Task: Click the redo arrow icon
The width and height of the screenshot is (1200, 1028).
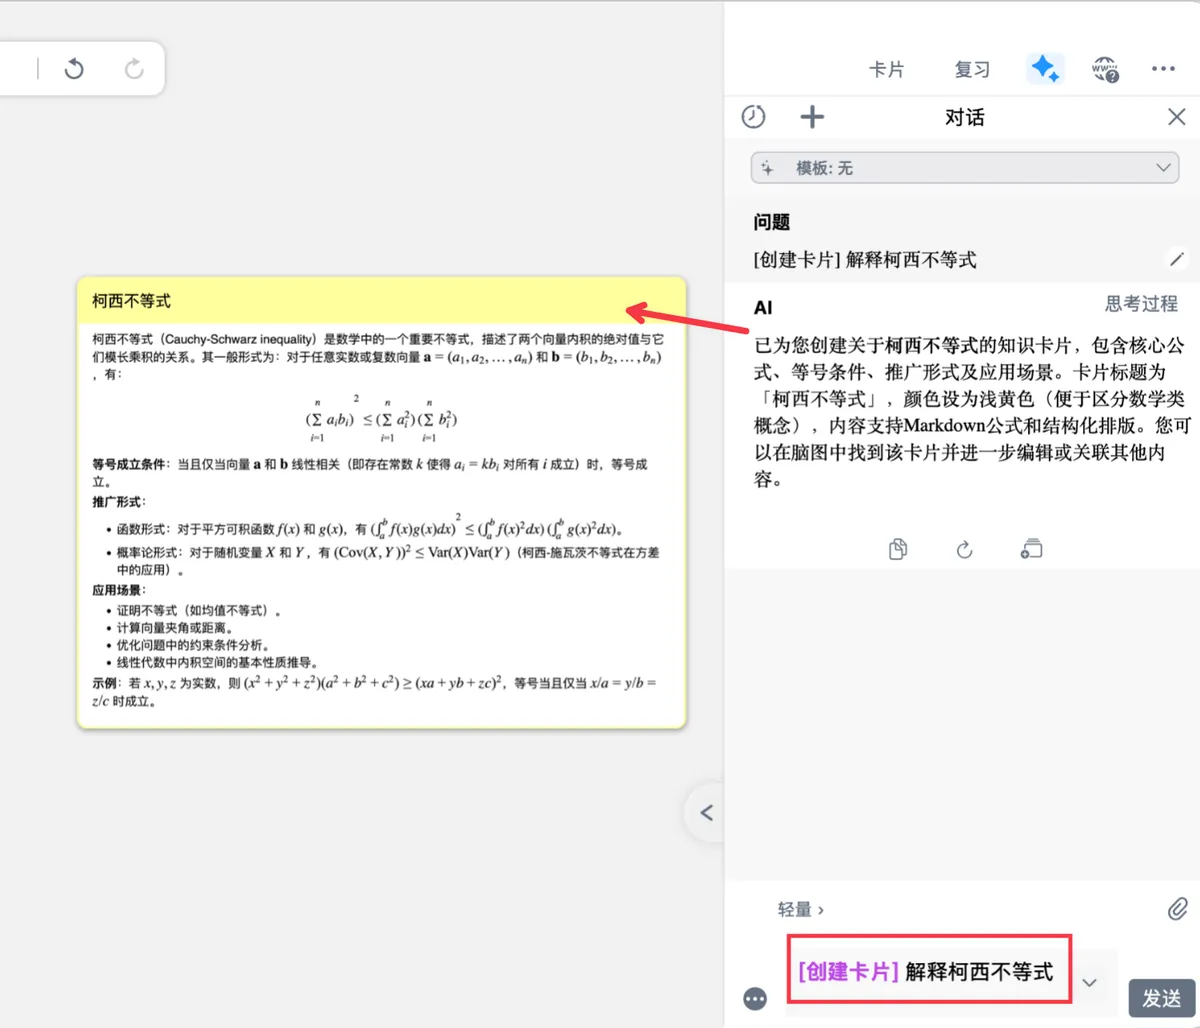Action: 134,69
